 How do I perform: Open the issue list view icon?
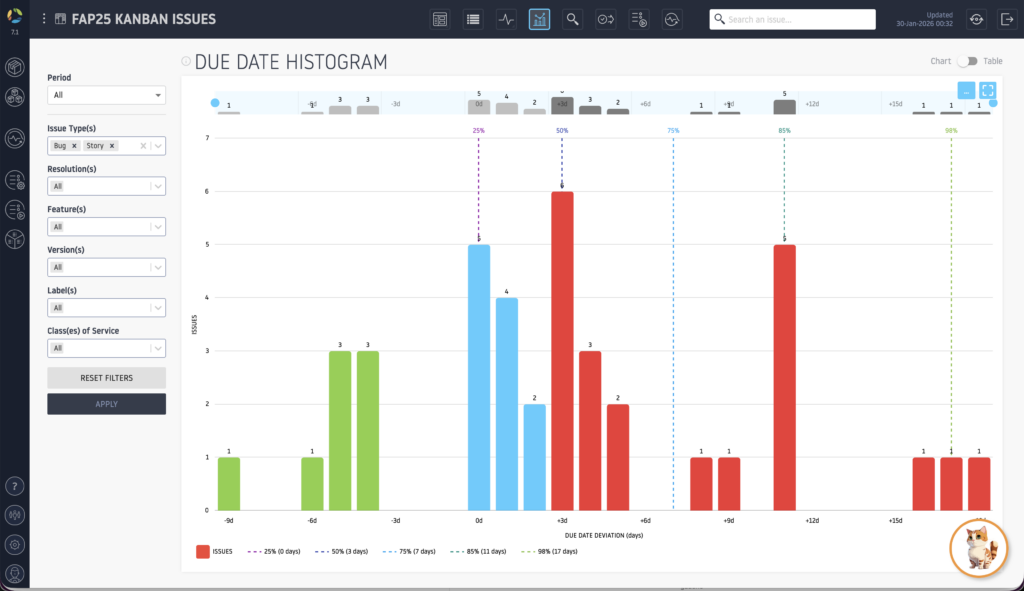pos(473,19)
